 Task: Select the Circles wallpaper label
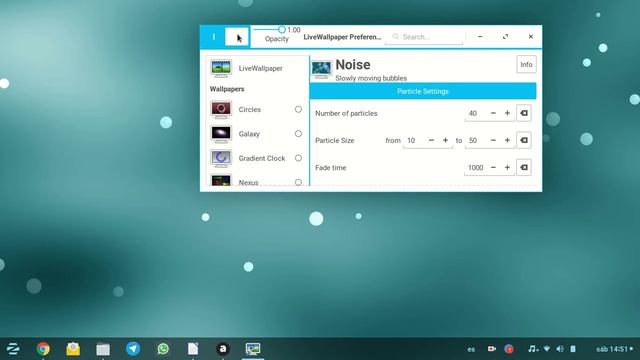[249, 109]
